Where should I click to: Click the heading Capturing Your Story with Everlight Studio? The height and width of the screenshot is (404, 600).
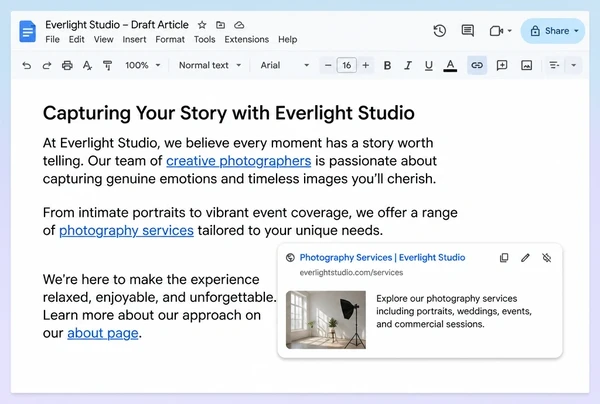coord(228,113)
